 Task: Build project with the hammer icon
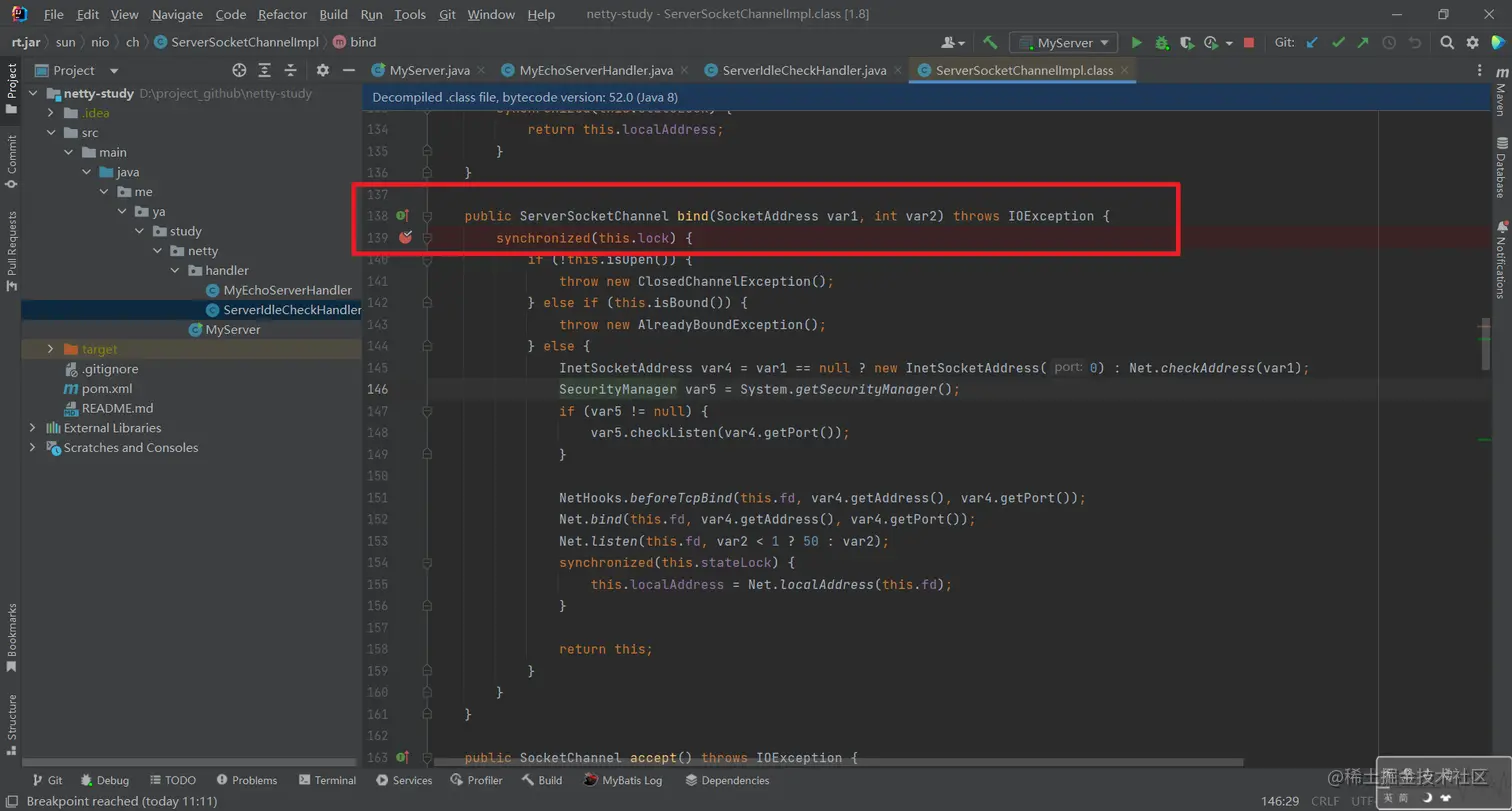coord(990,43)
